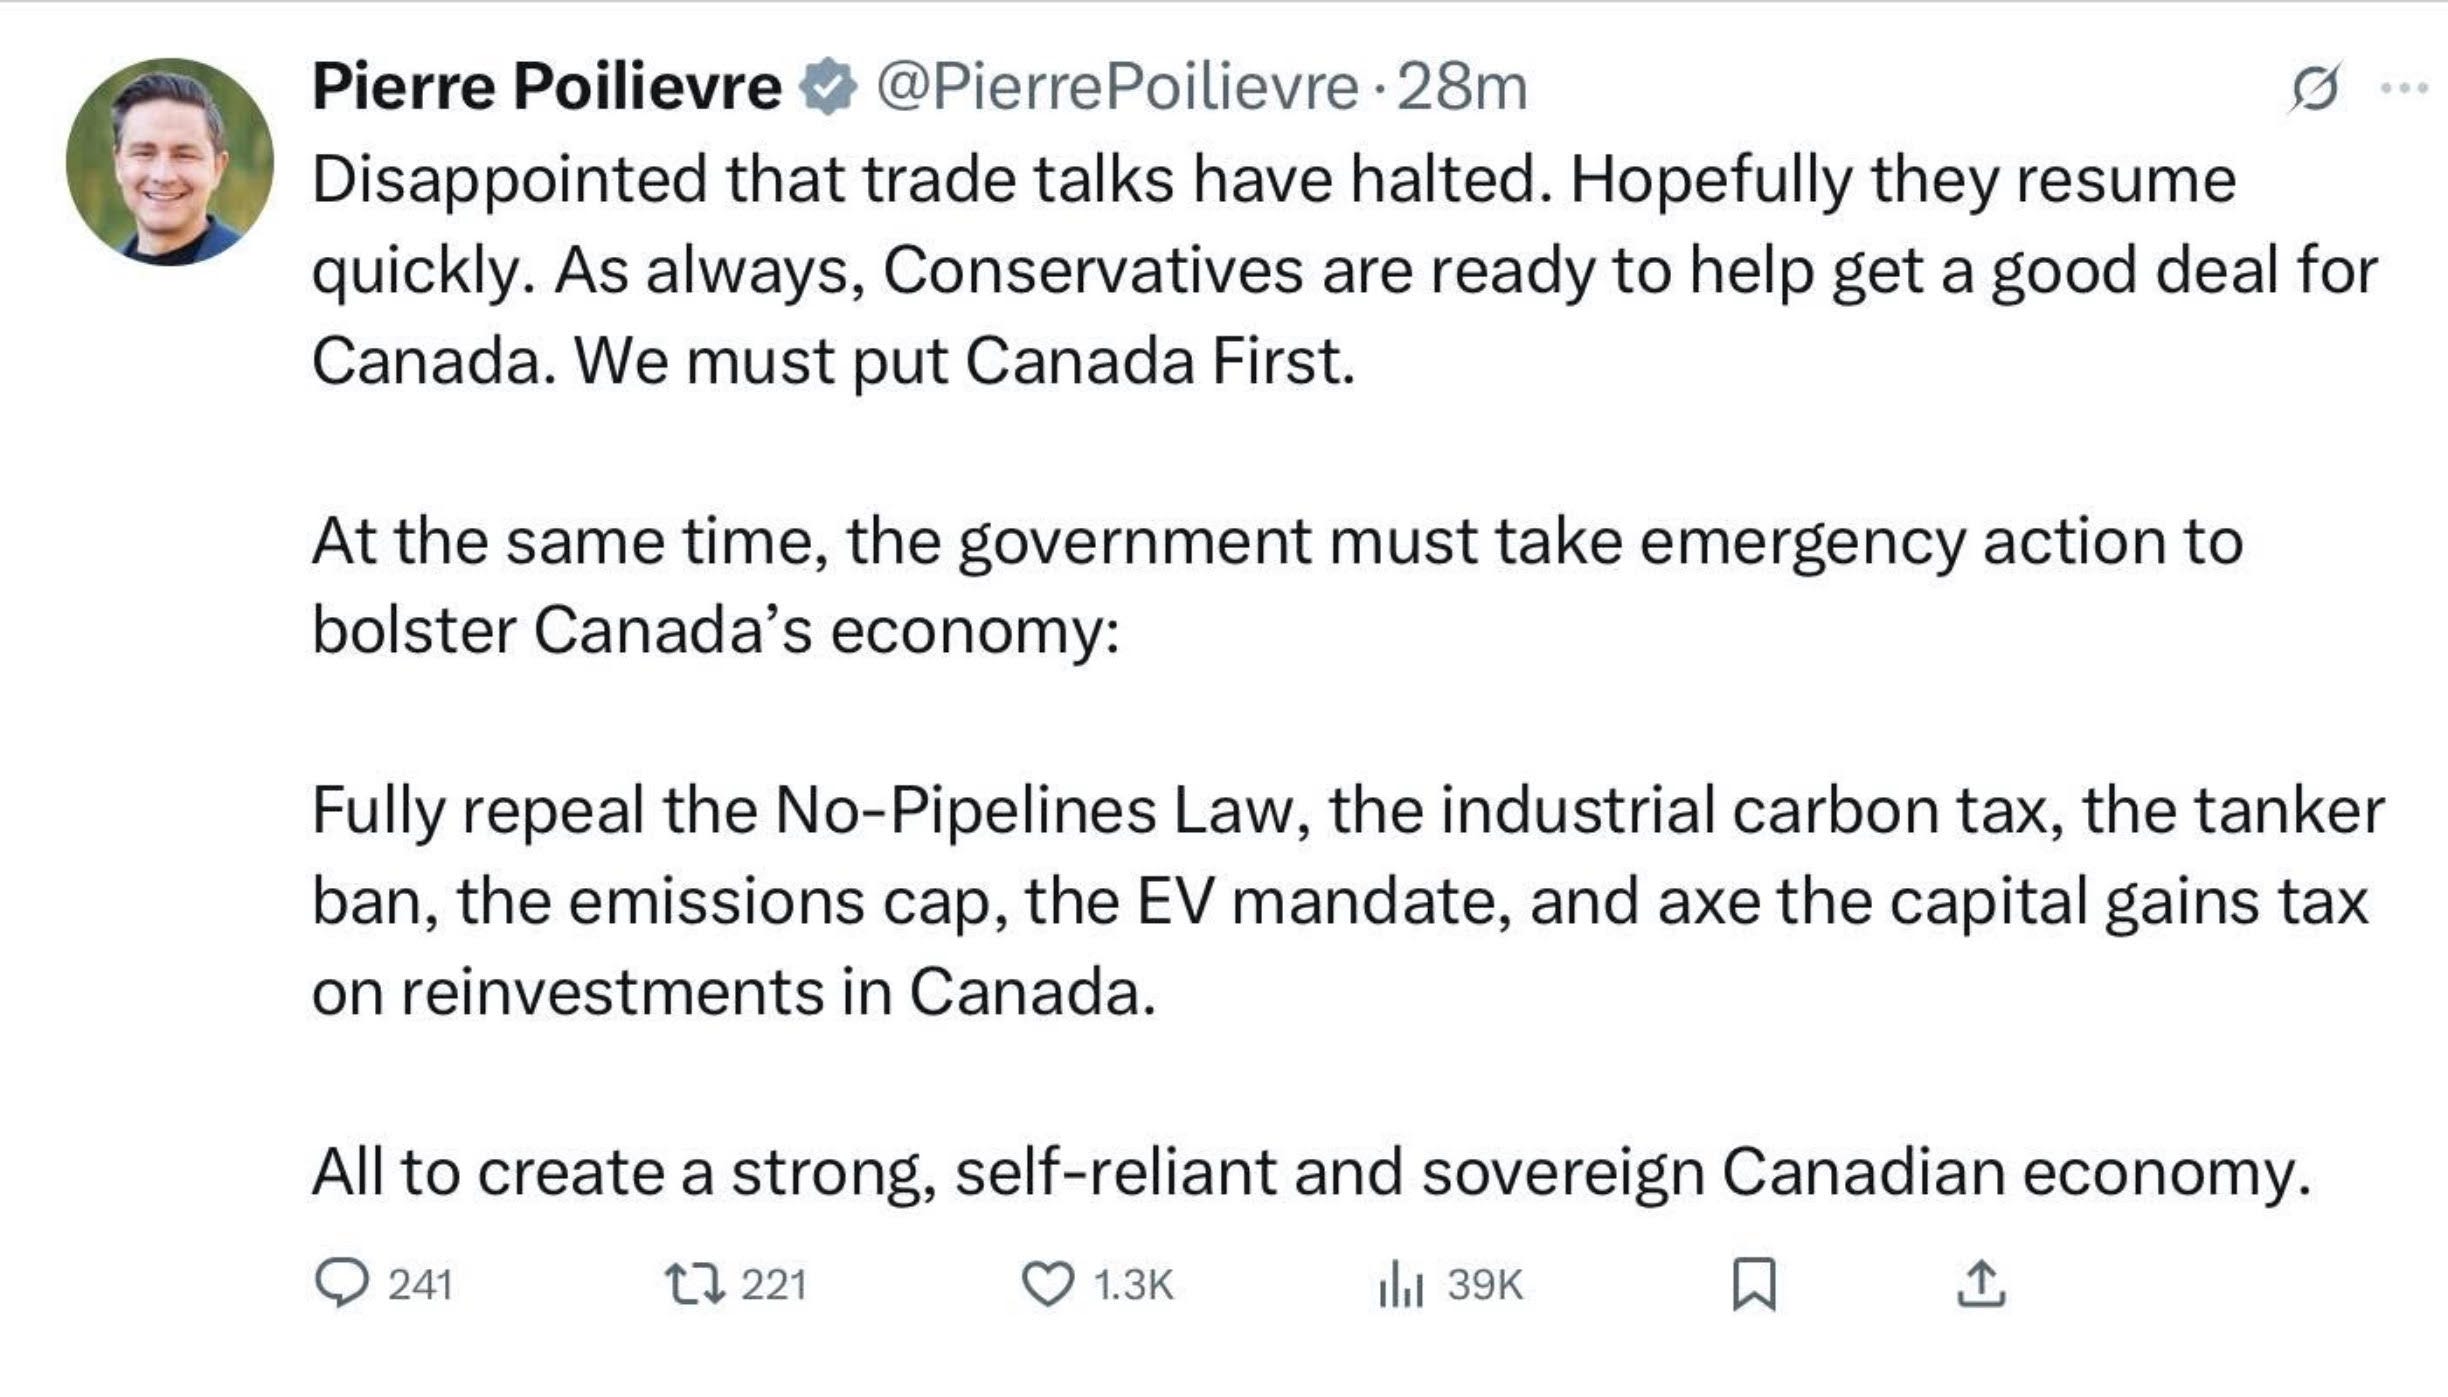The image size is (2448, 1397).
Task: Click the 'All to create a strong' line
Action: [1310, 1171]
